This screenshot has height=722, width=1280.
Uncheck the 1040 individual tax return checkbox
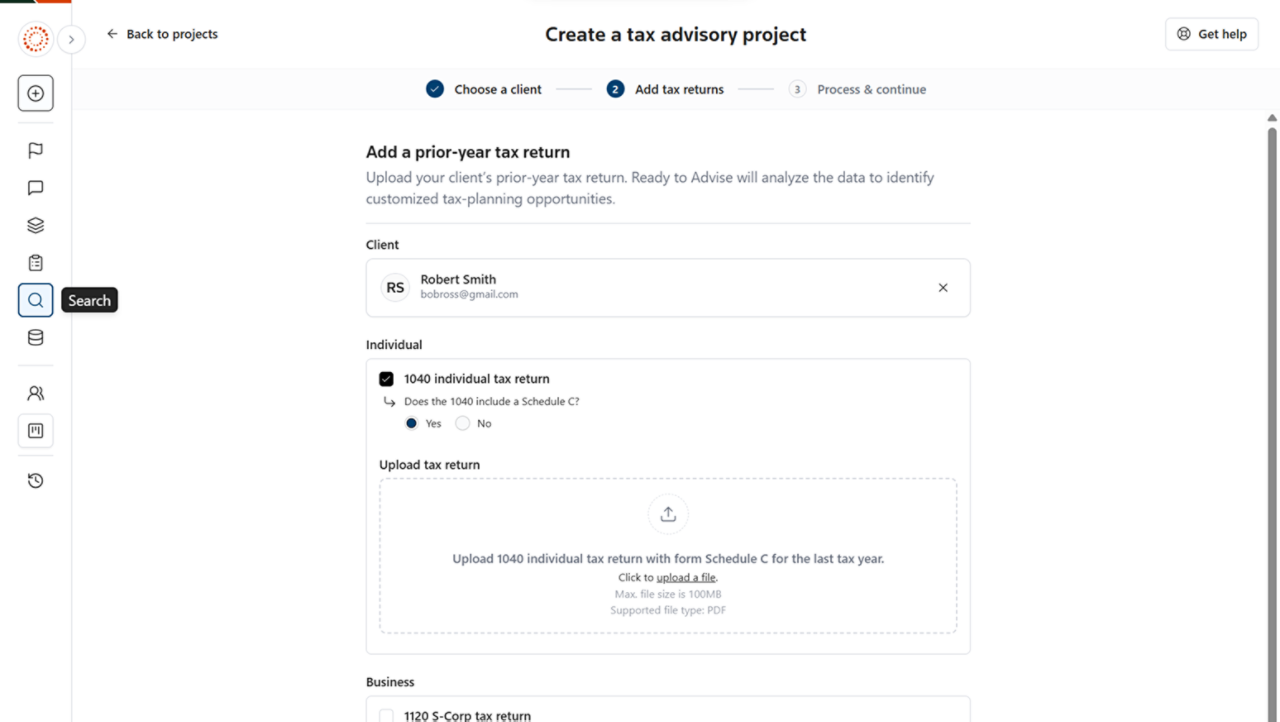386,379
